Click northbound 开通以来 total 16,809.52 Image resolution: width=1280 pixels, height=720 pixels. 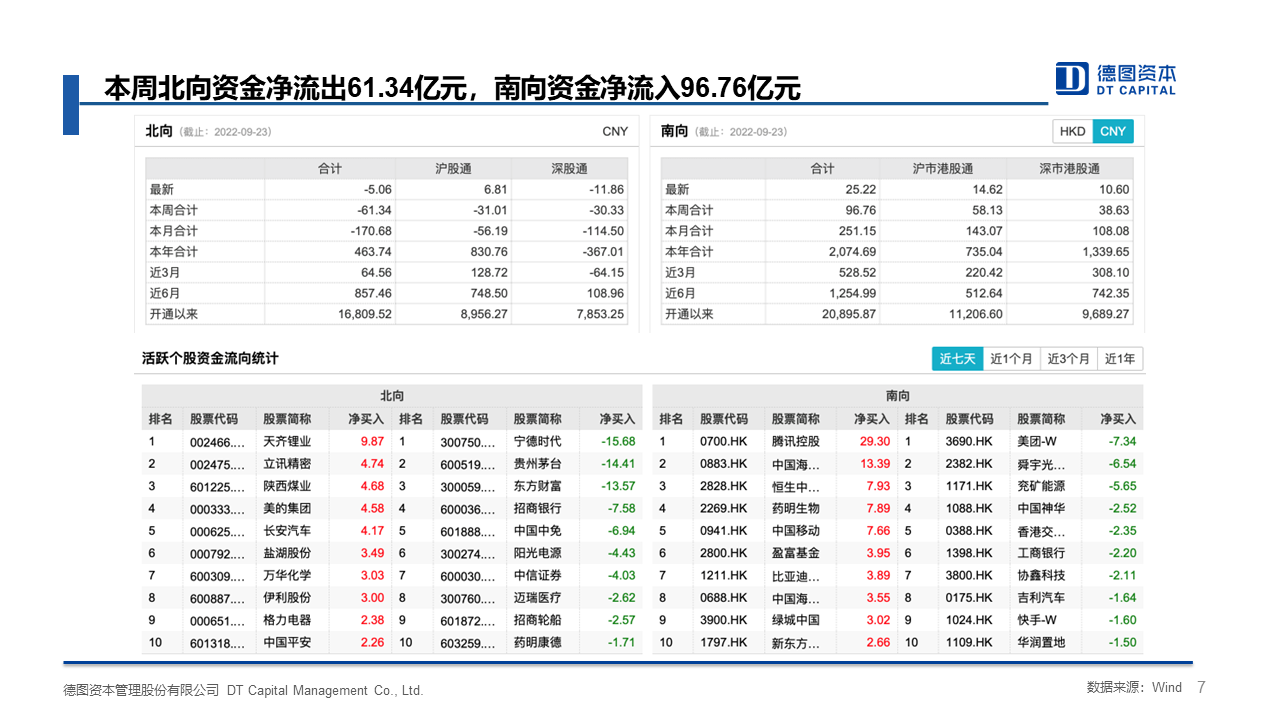365,314
